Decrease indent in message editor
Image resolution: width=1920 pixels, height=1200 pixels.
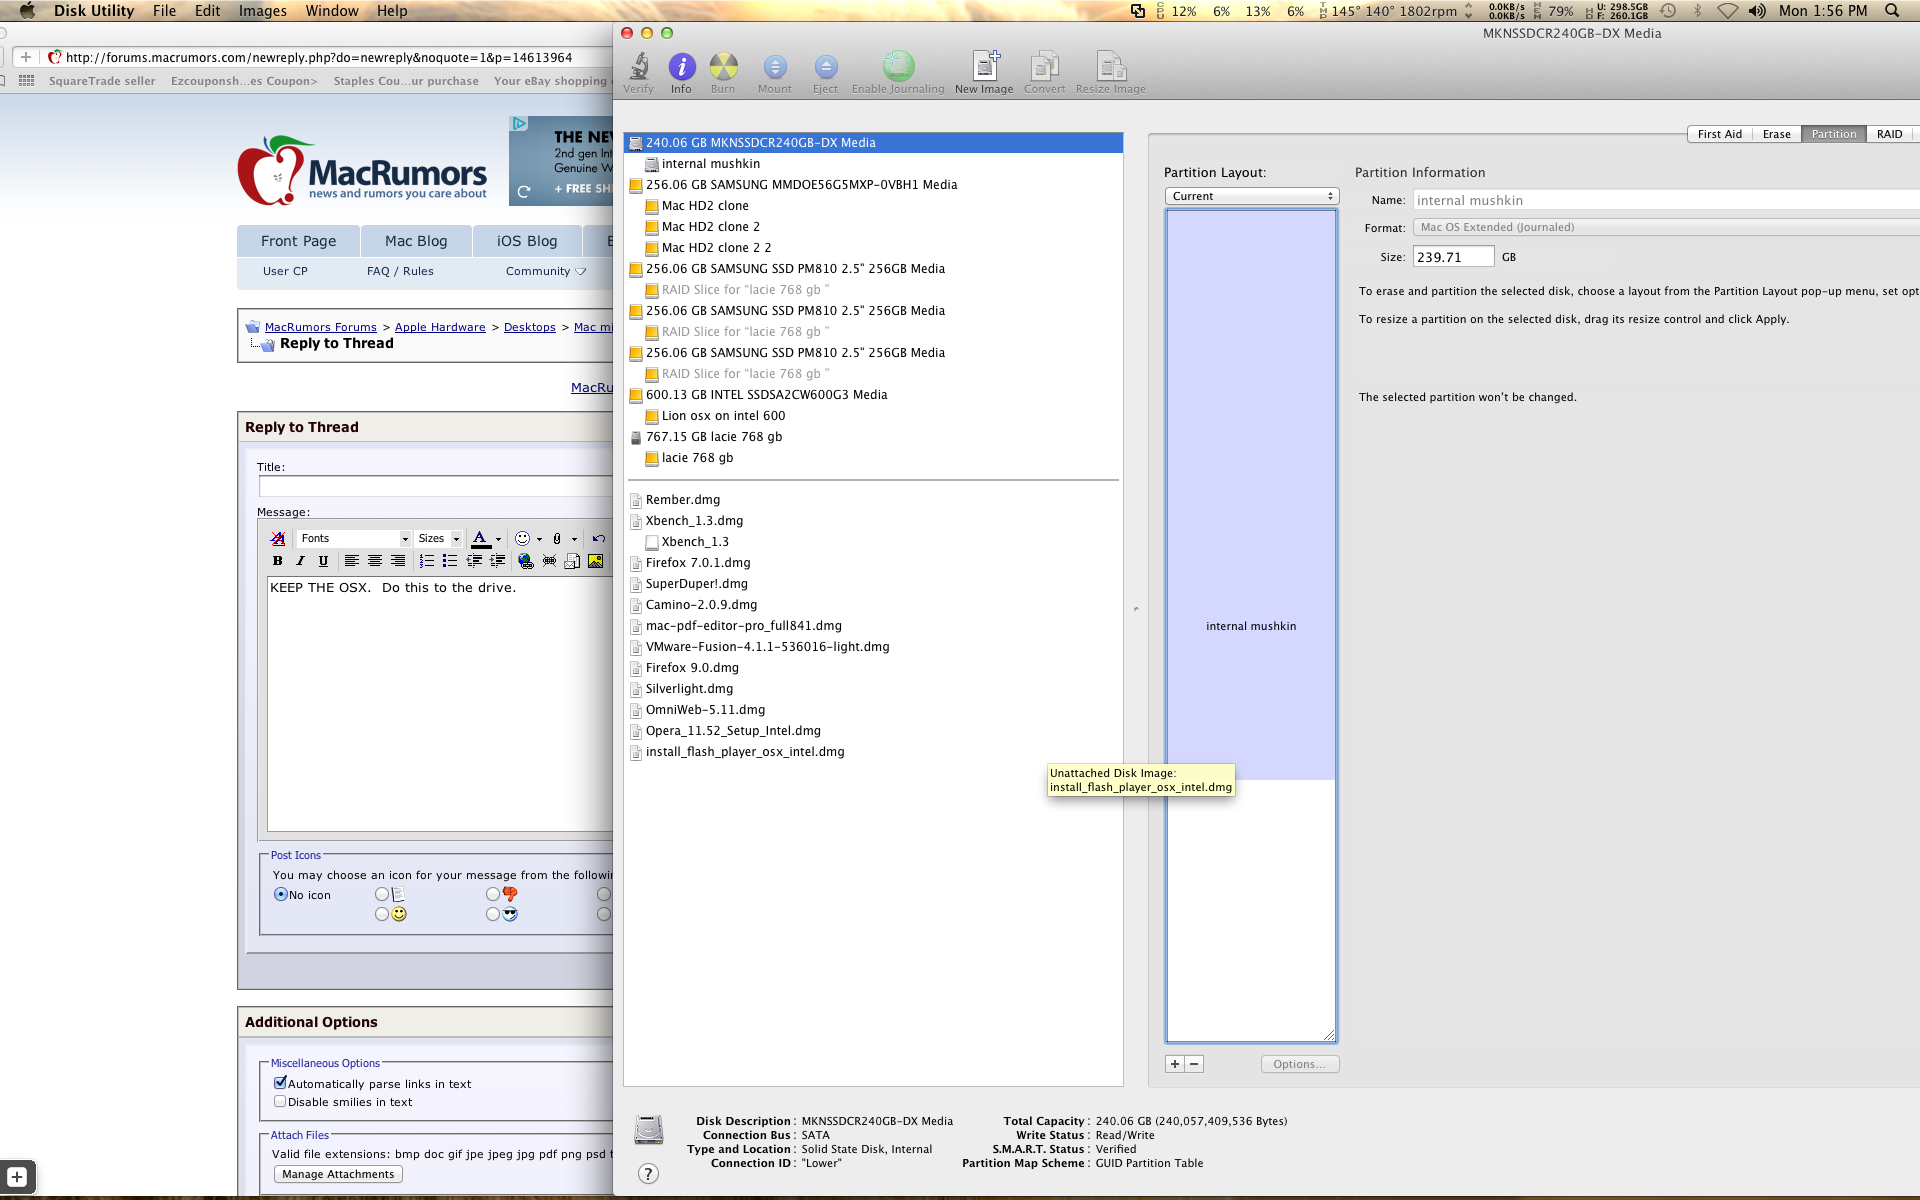coord(475,561)
